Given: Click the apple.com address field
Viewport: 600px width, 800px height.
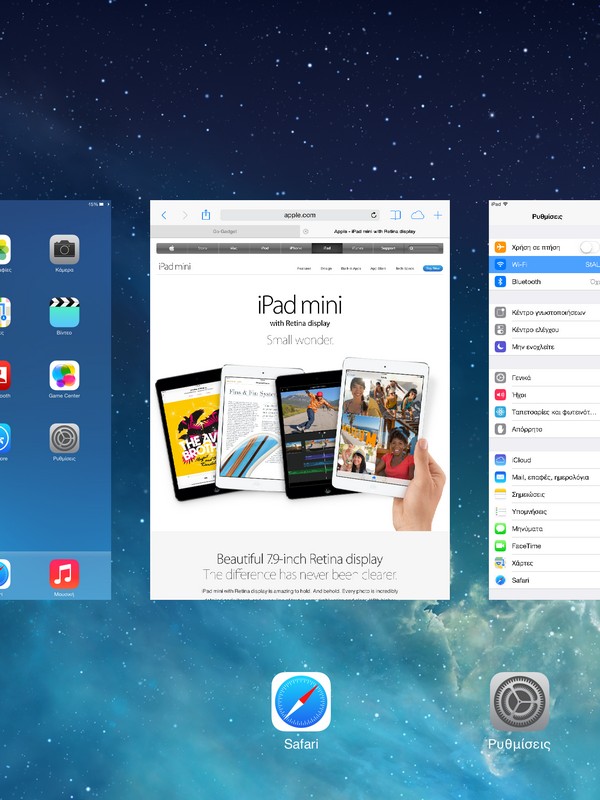Looking at the screenshot, I should (x=300, y=215).
